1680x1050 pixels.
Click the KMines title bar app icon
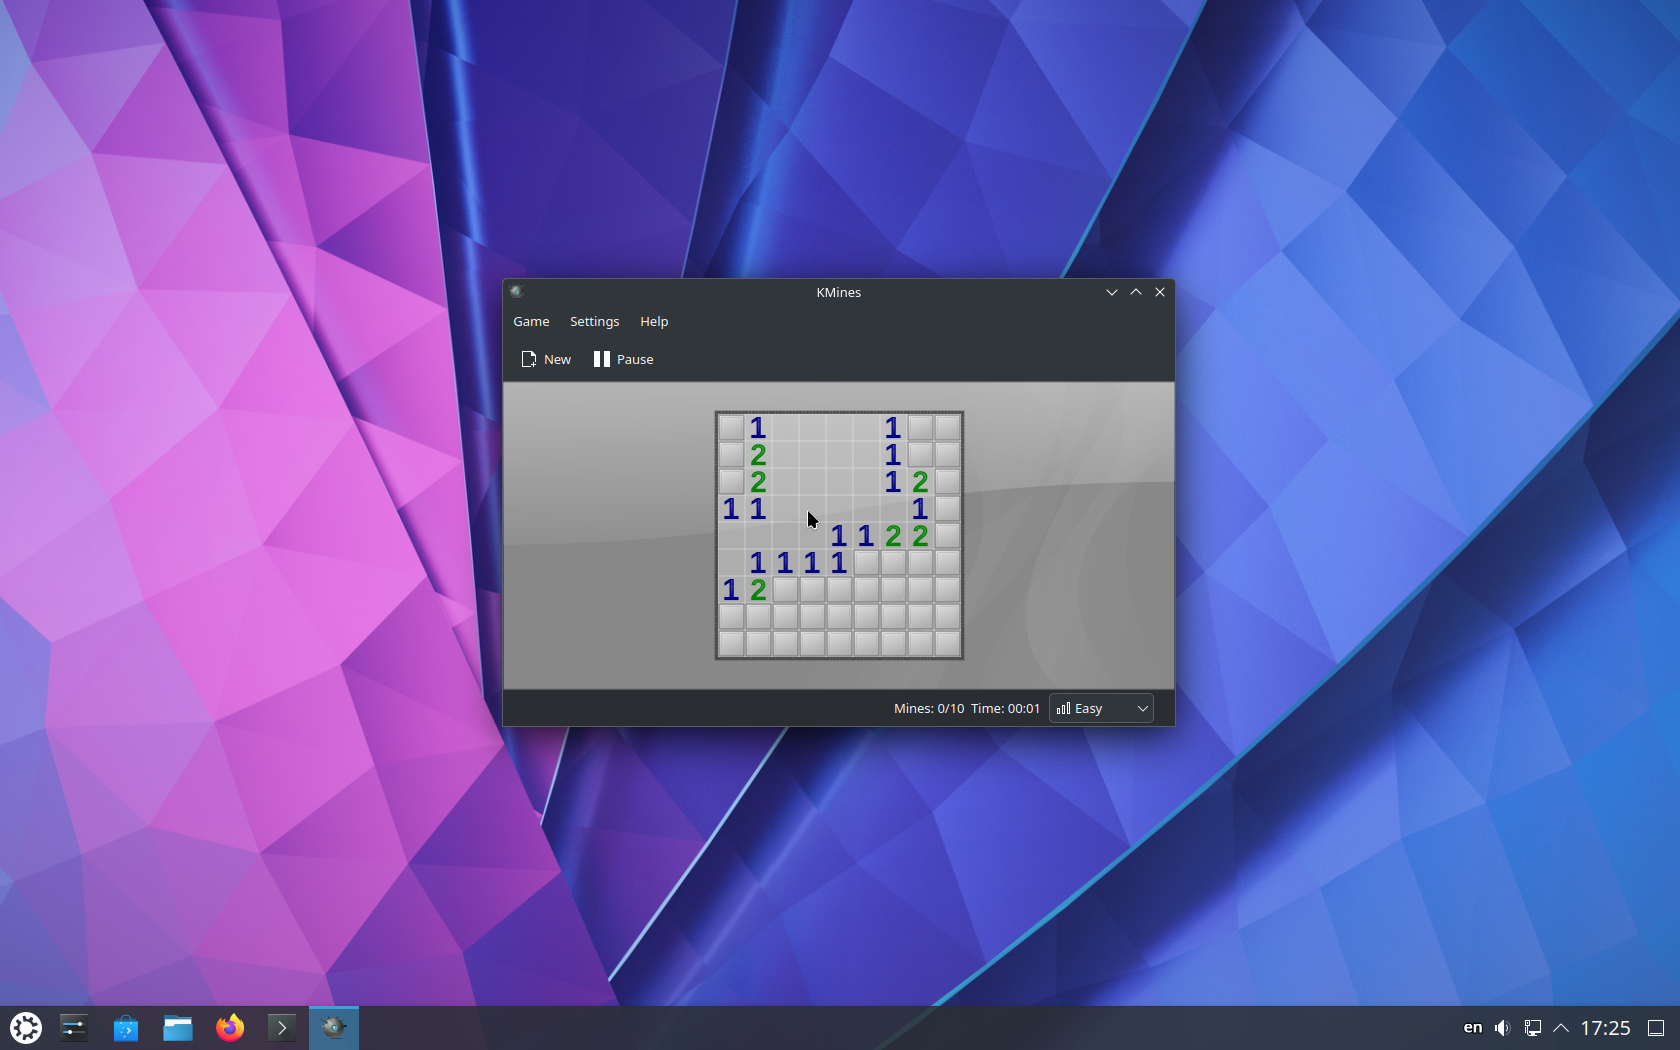pyautogui.click(x=516, y=292)
